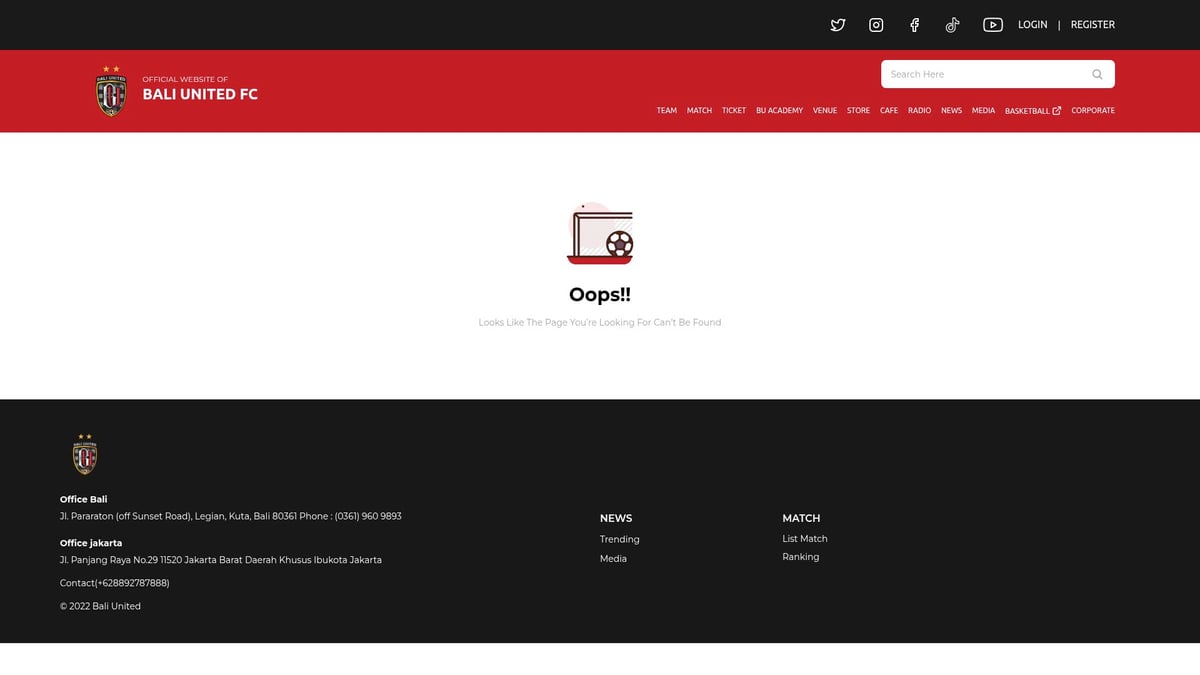This screenshot has width=1200, height=675.
Task: Click the Contact phone number text
Action: 115,583
